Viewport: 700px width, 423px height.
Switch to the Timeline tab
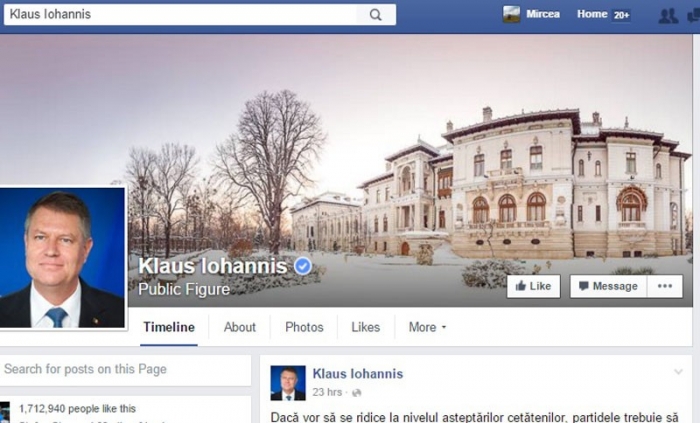coord(169,327)
